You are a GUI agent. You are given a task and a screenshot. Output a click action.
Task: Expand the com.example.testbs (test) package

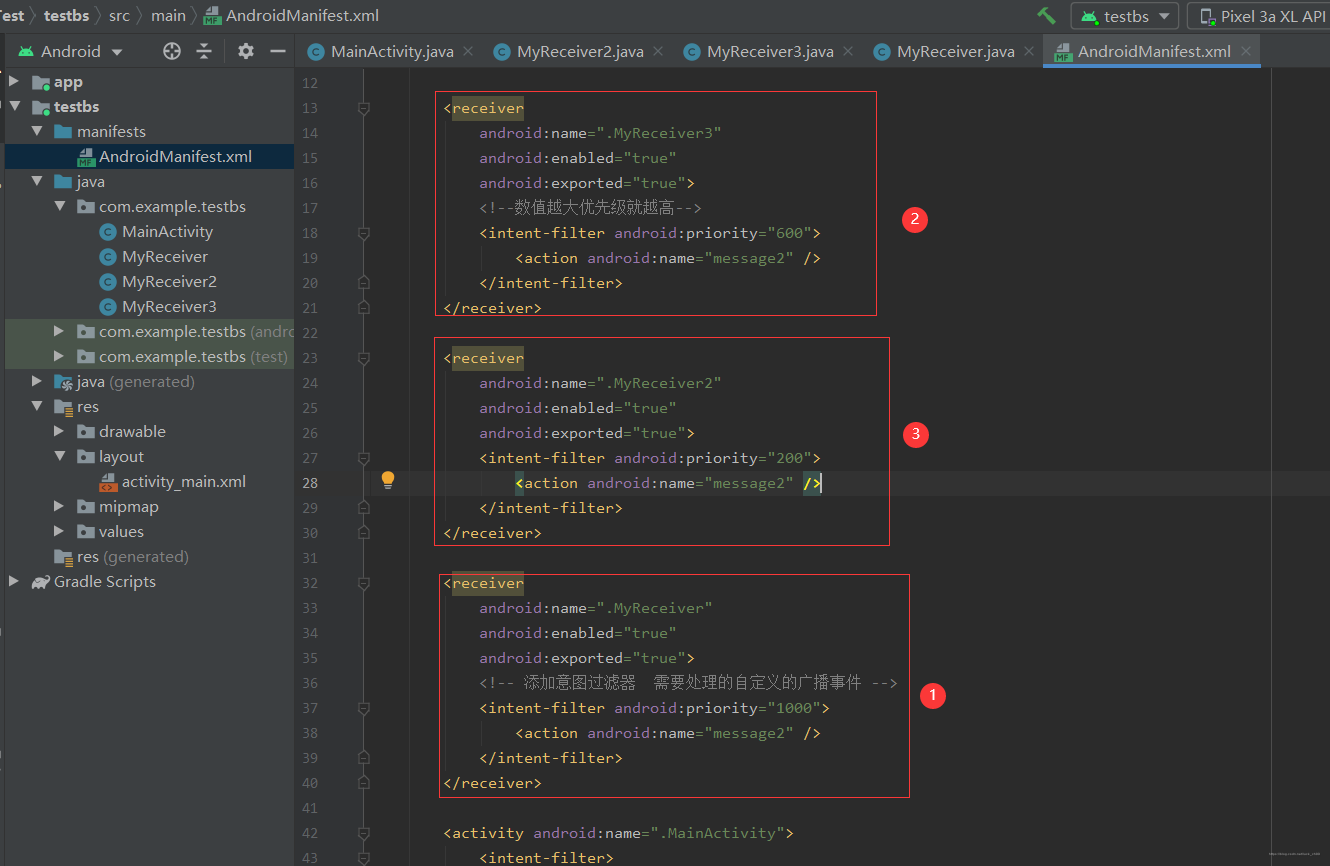[x=60, y=356]
